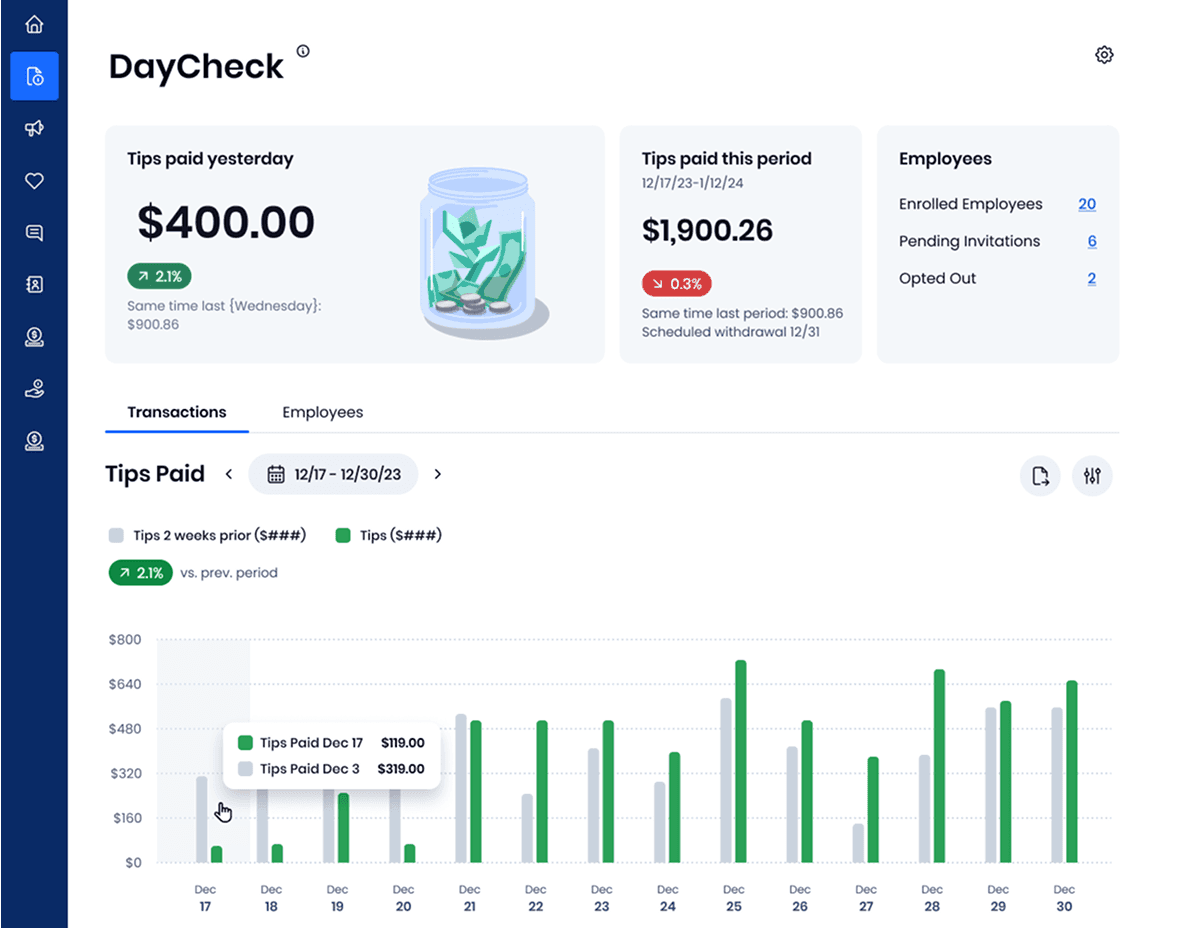Open Pending Invitations count 6 link

(1092, 241)
